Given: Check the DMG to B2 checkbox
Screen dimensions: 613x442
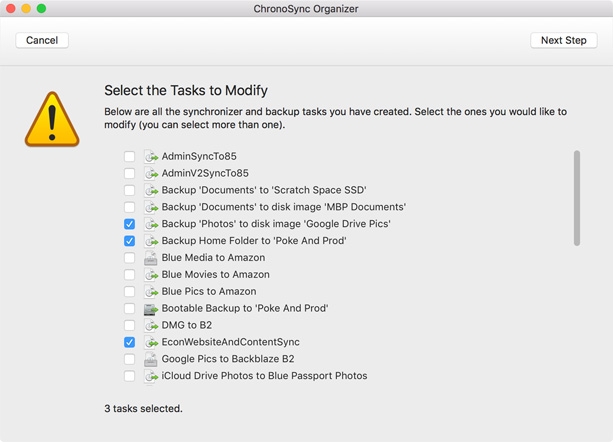Looking at the screenshot, I should point(129,325).
